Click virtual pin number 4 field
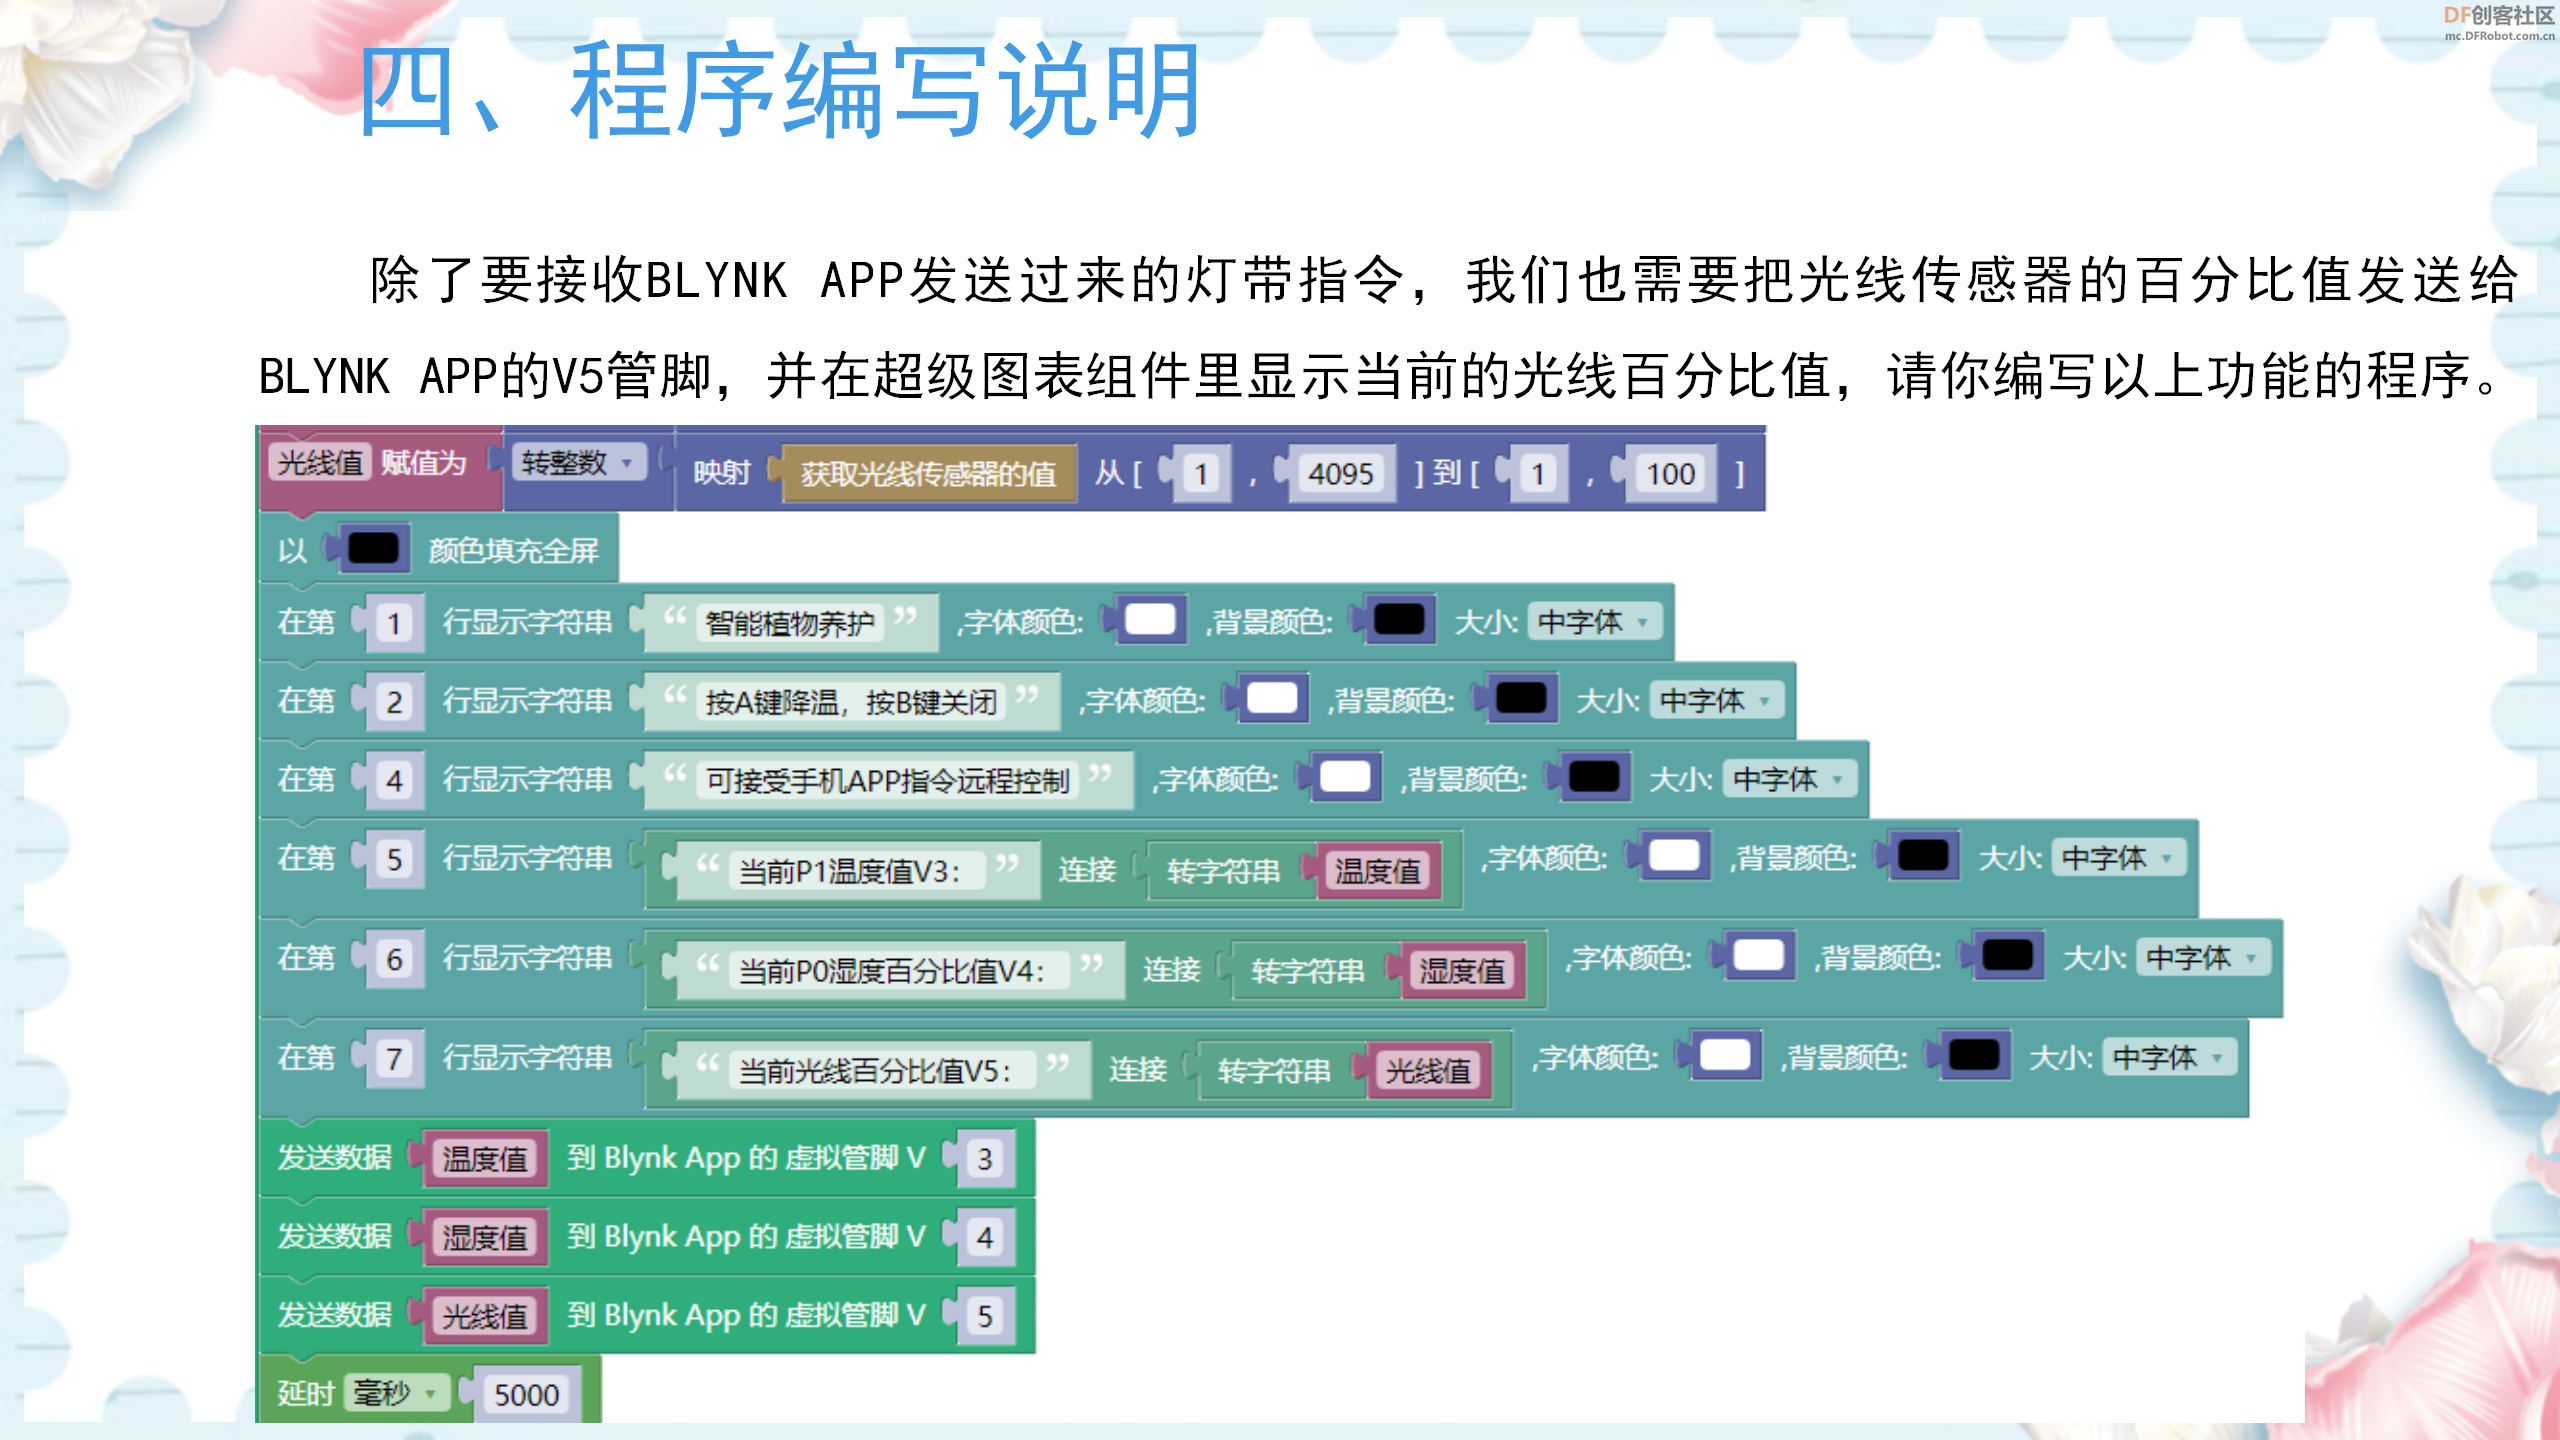 pos(984,1238)
